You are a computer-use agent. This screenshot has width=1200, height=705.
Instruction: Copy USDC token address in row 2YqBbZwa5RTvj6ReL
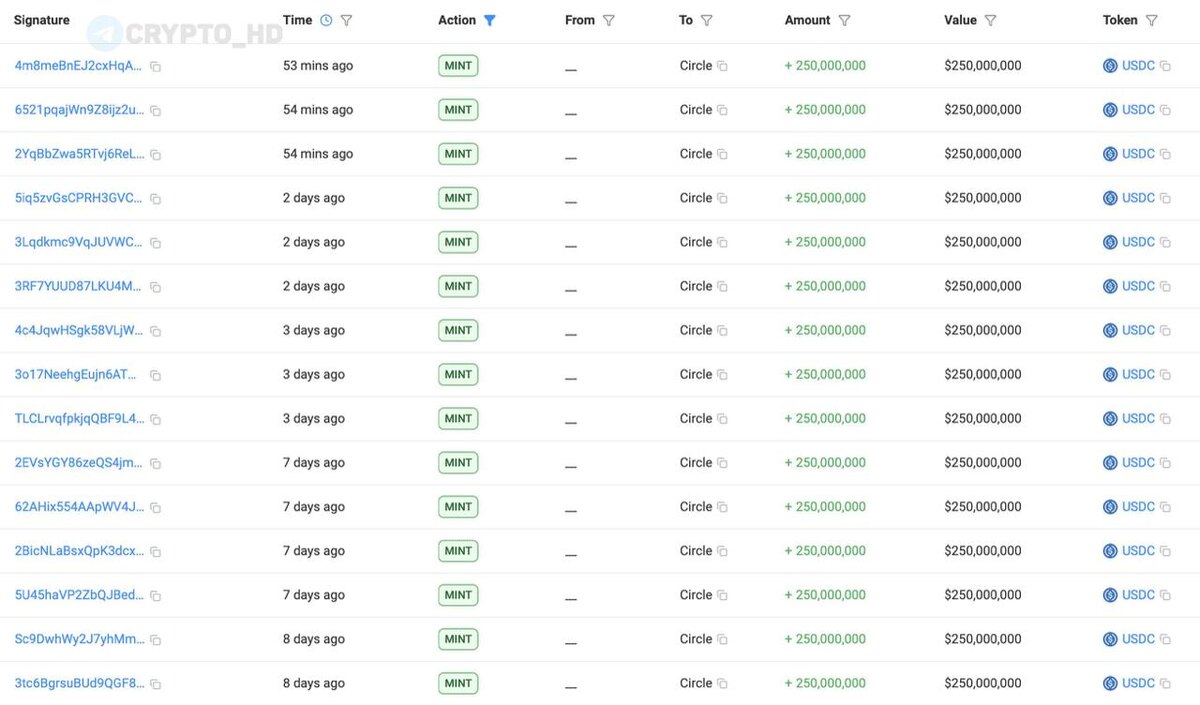[x=1165, y=154]
